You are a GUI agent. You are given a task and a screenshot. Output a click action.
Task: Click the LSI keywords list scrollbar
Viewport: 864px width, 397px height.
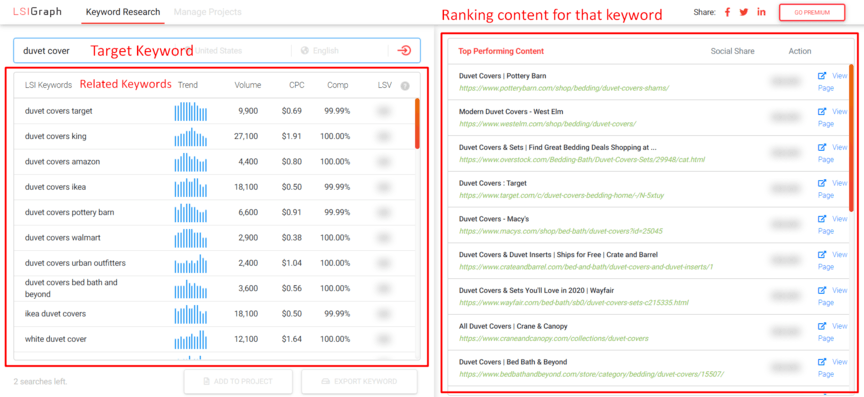pos(417,124)
